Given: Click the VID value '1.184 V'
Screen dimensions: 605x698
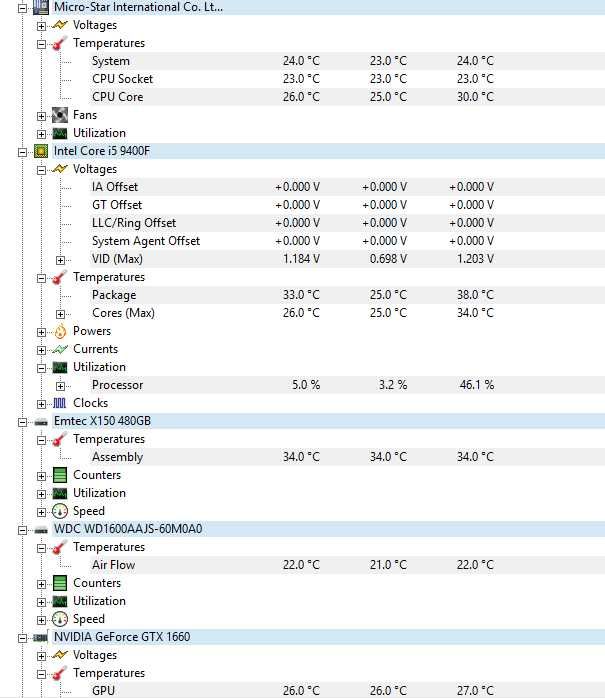Looking at the screenshot, I should click(301, 259).
